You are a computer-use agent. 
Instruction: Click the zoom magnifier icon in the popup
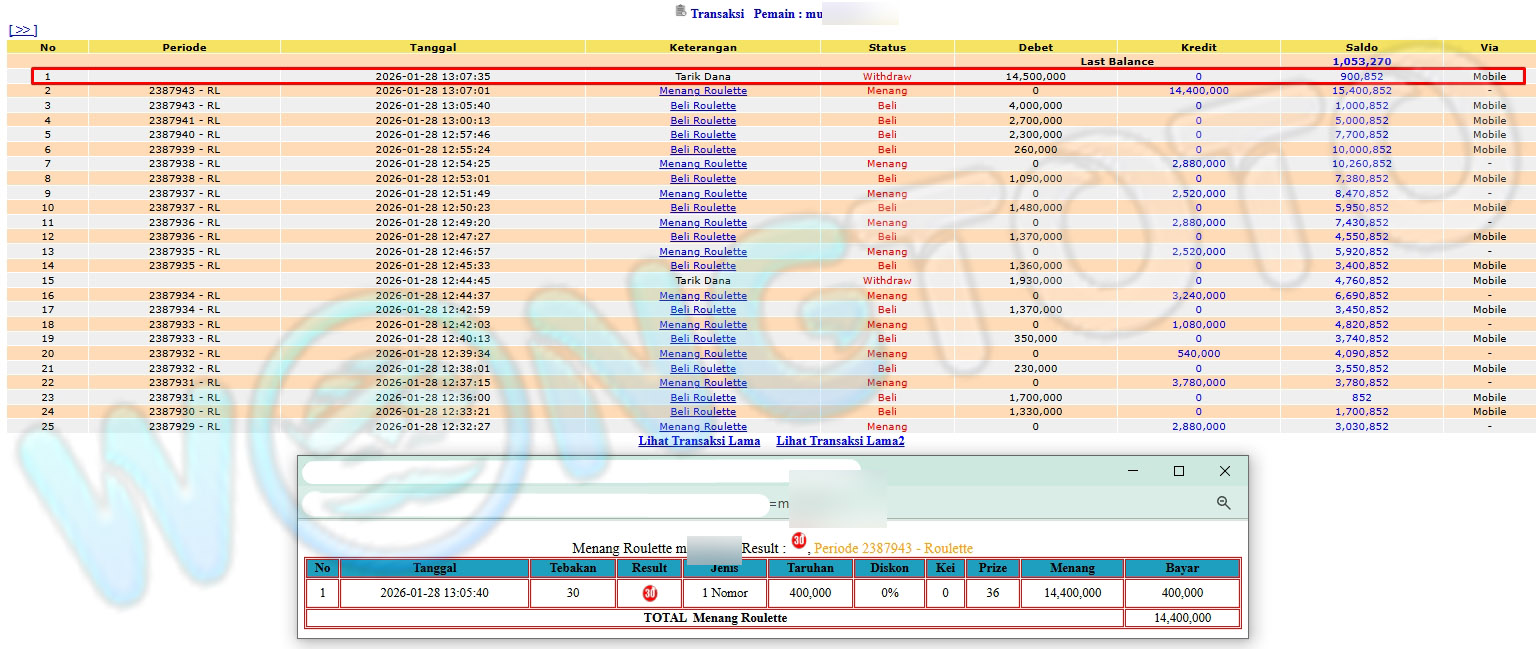pos(1223,503)
